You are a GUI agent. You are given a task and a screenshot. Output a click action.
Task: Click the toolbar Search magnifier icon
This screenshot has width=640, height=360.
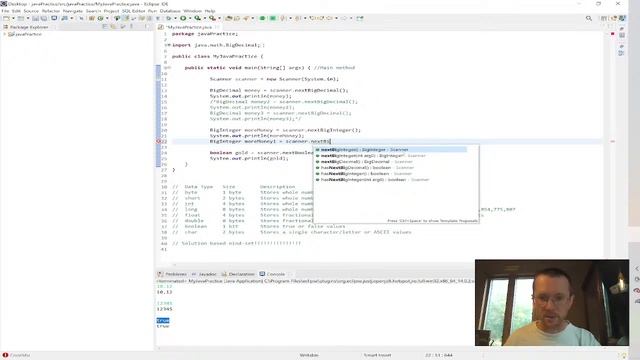click(x=589, y=18)
